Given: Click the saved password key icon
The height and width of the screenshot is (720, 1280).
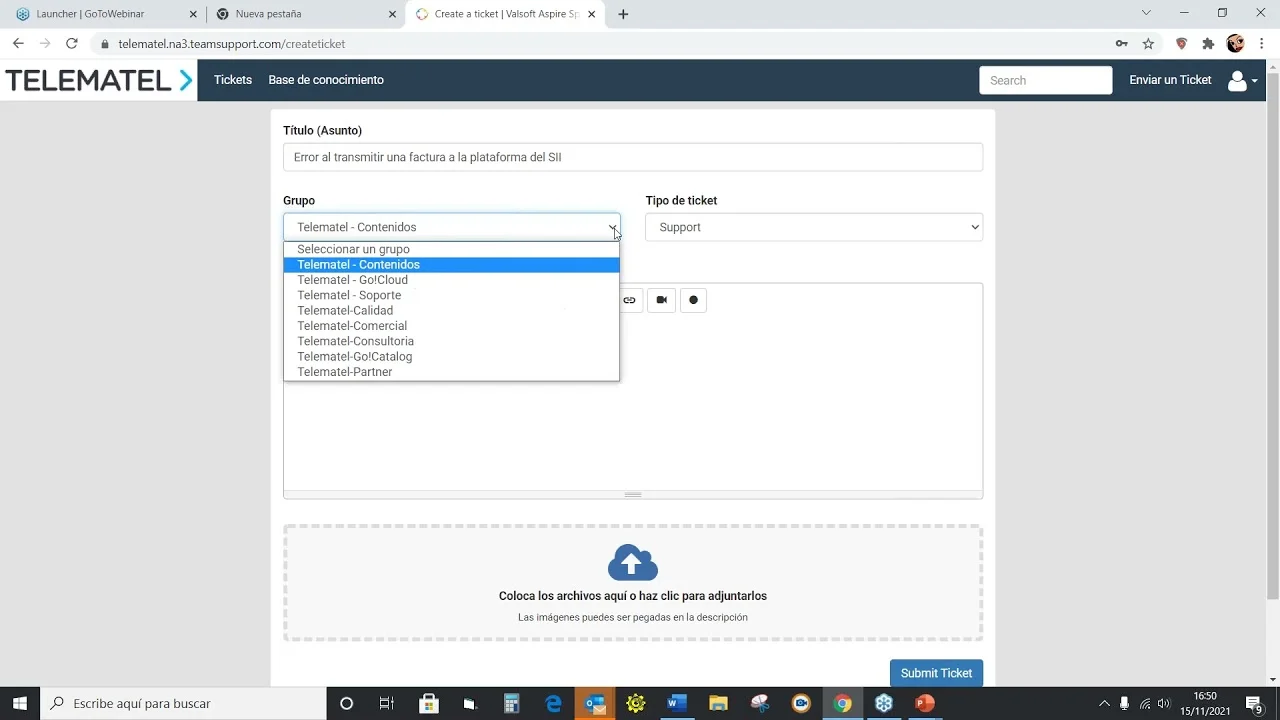Looking at the screenshot, I should click(x=1121, y=44).
